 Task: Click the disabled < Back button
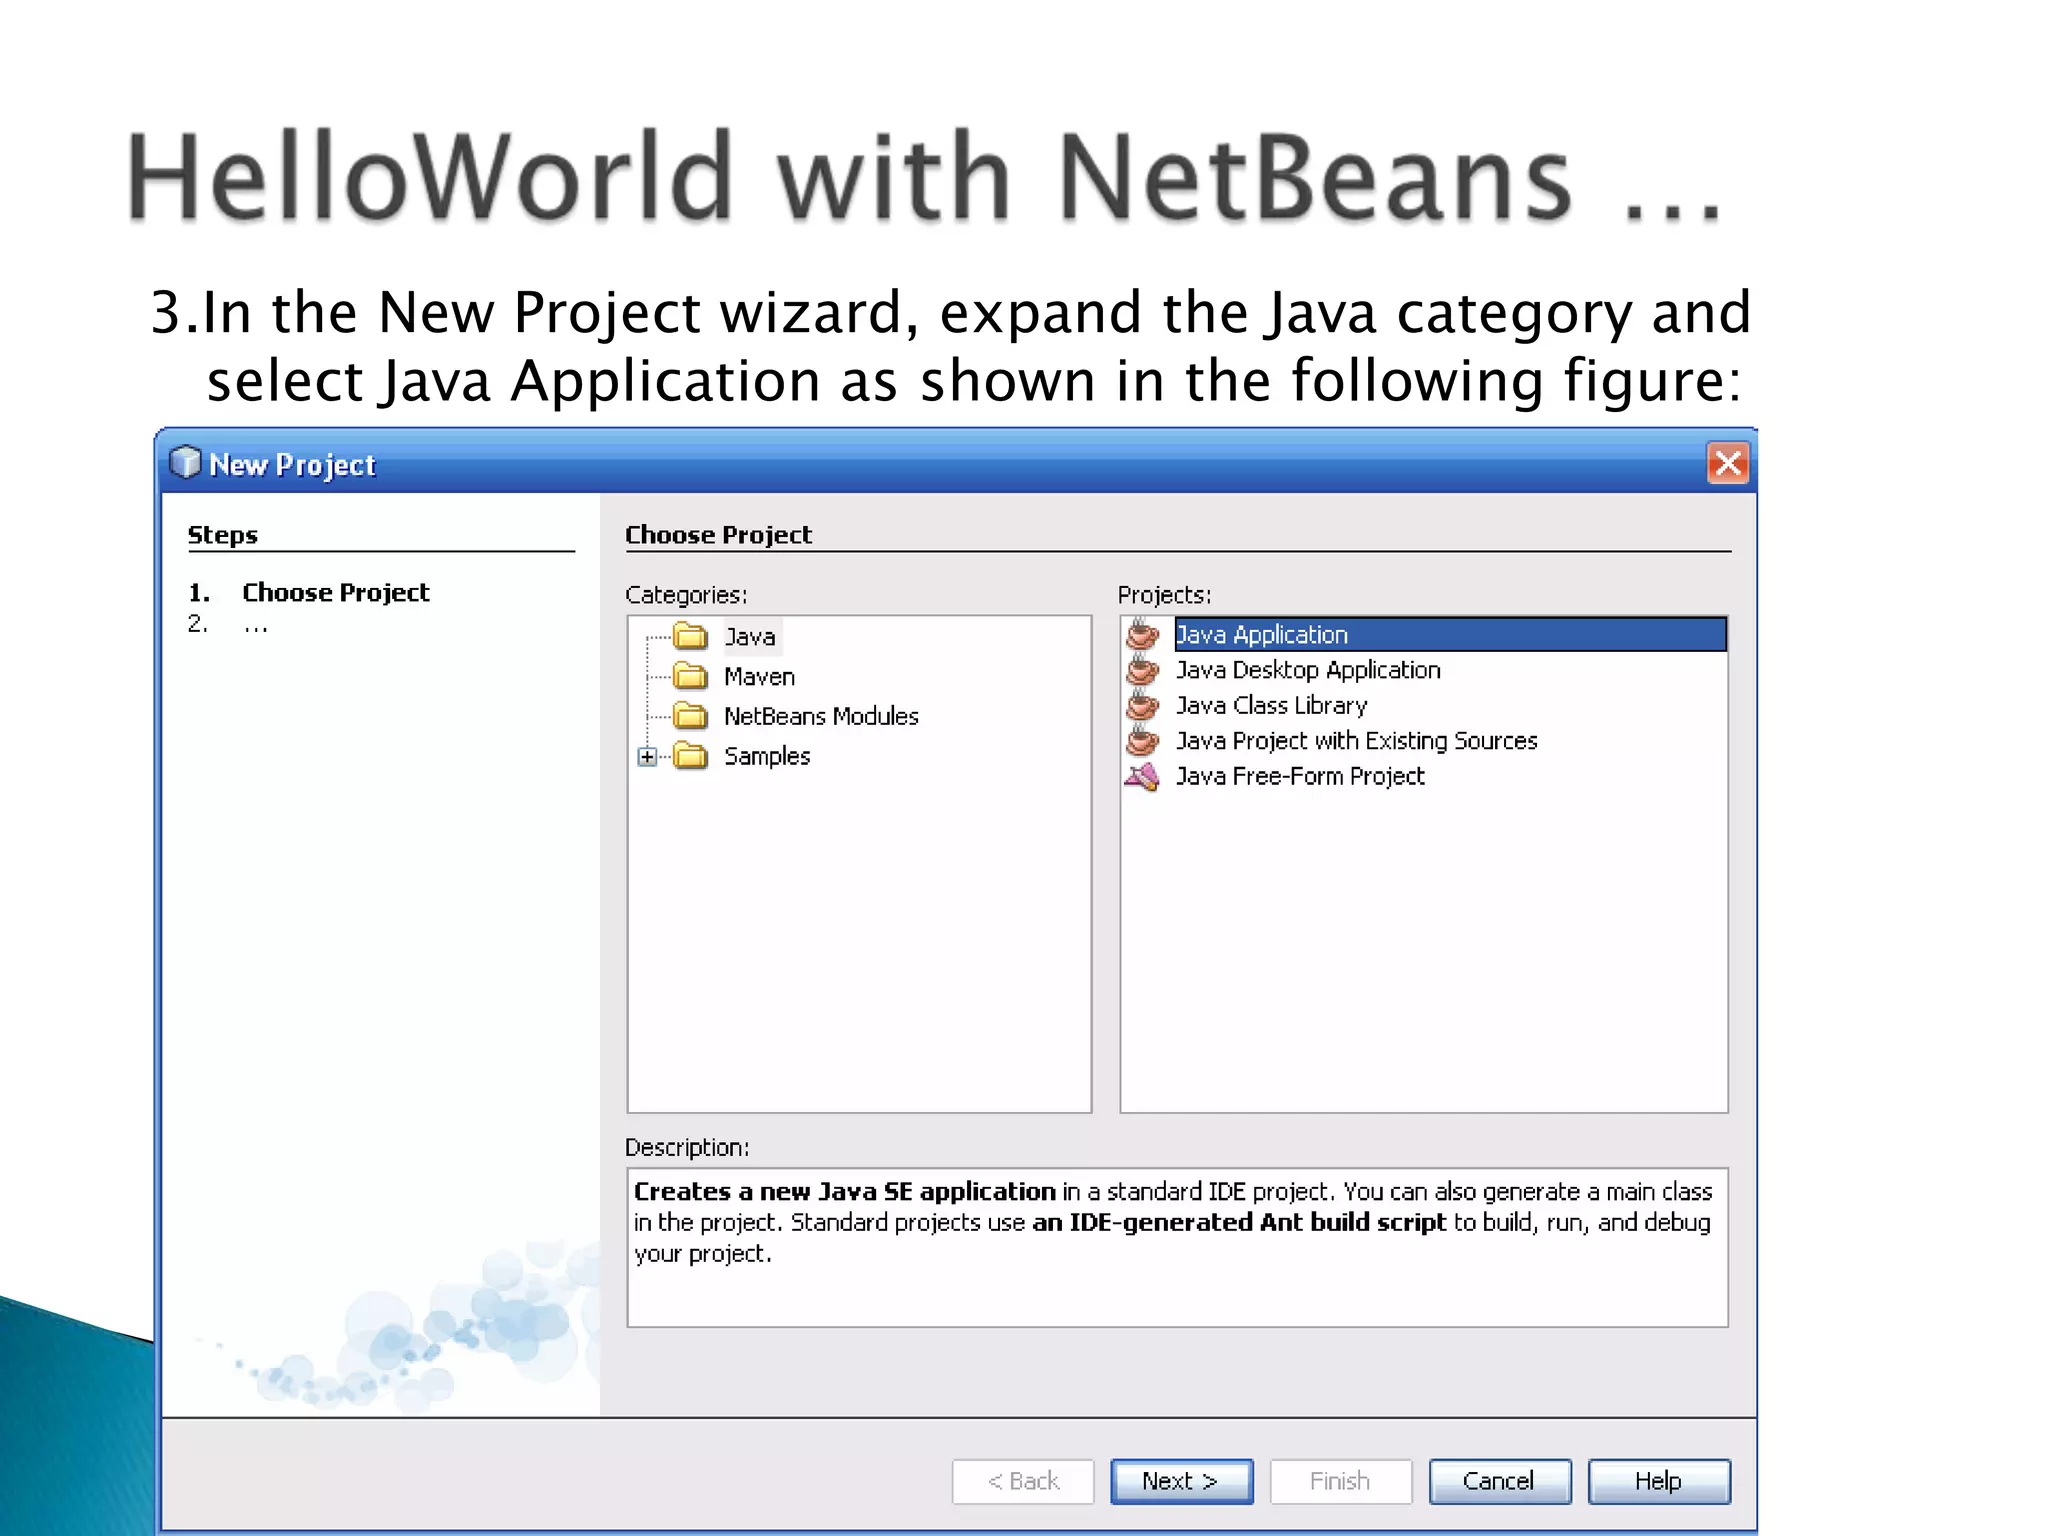point(1023,1481)
